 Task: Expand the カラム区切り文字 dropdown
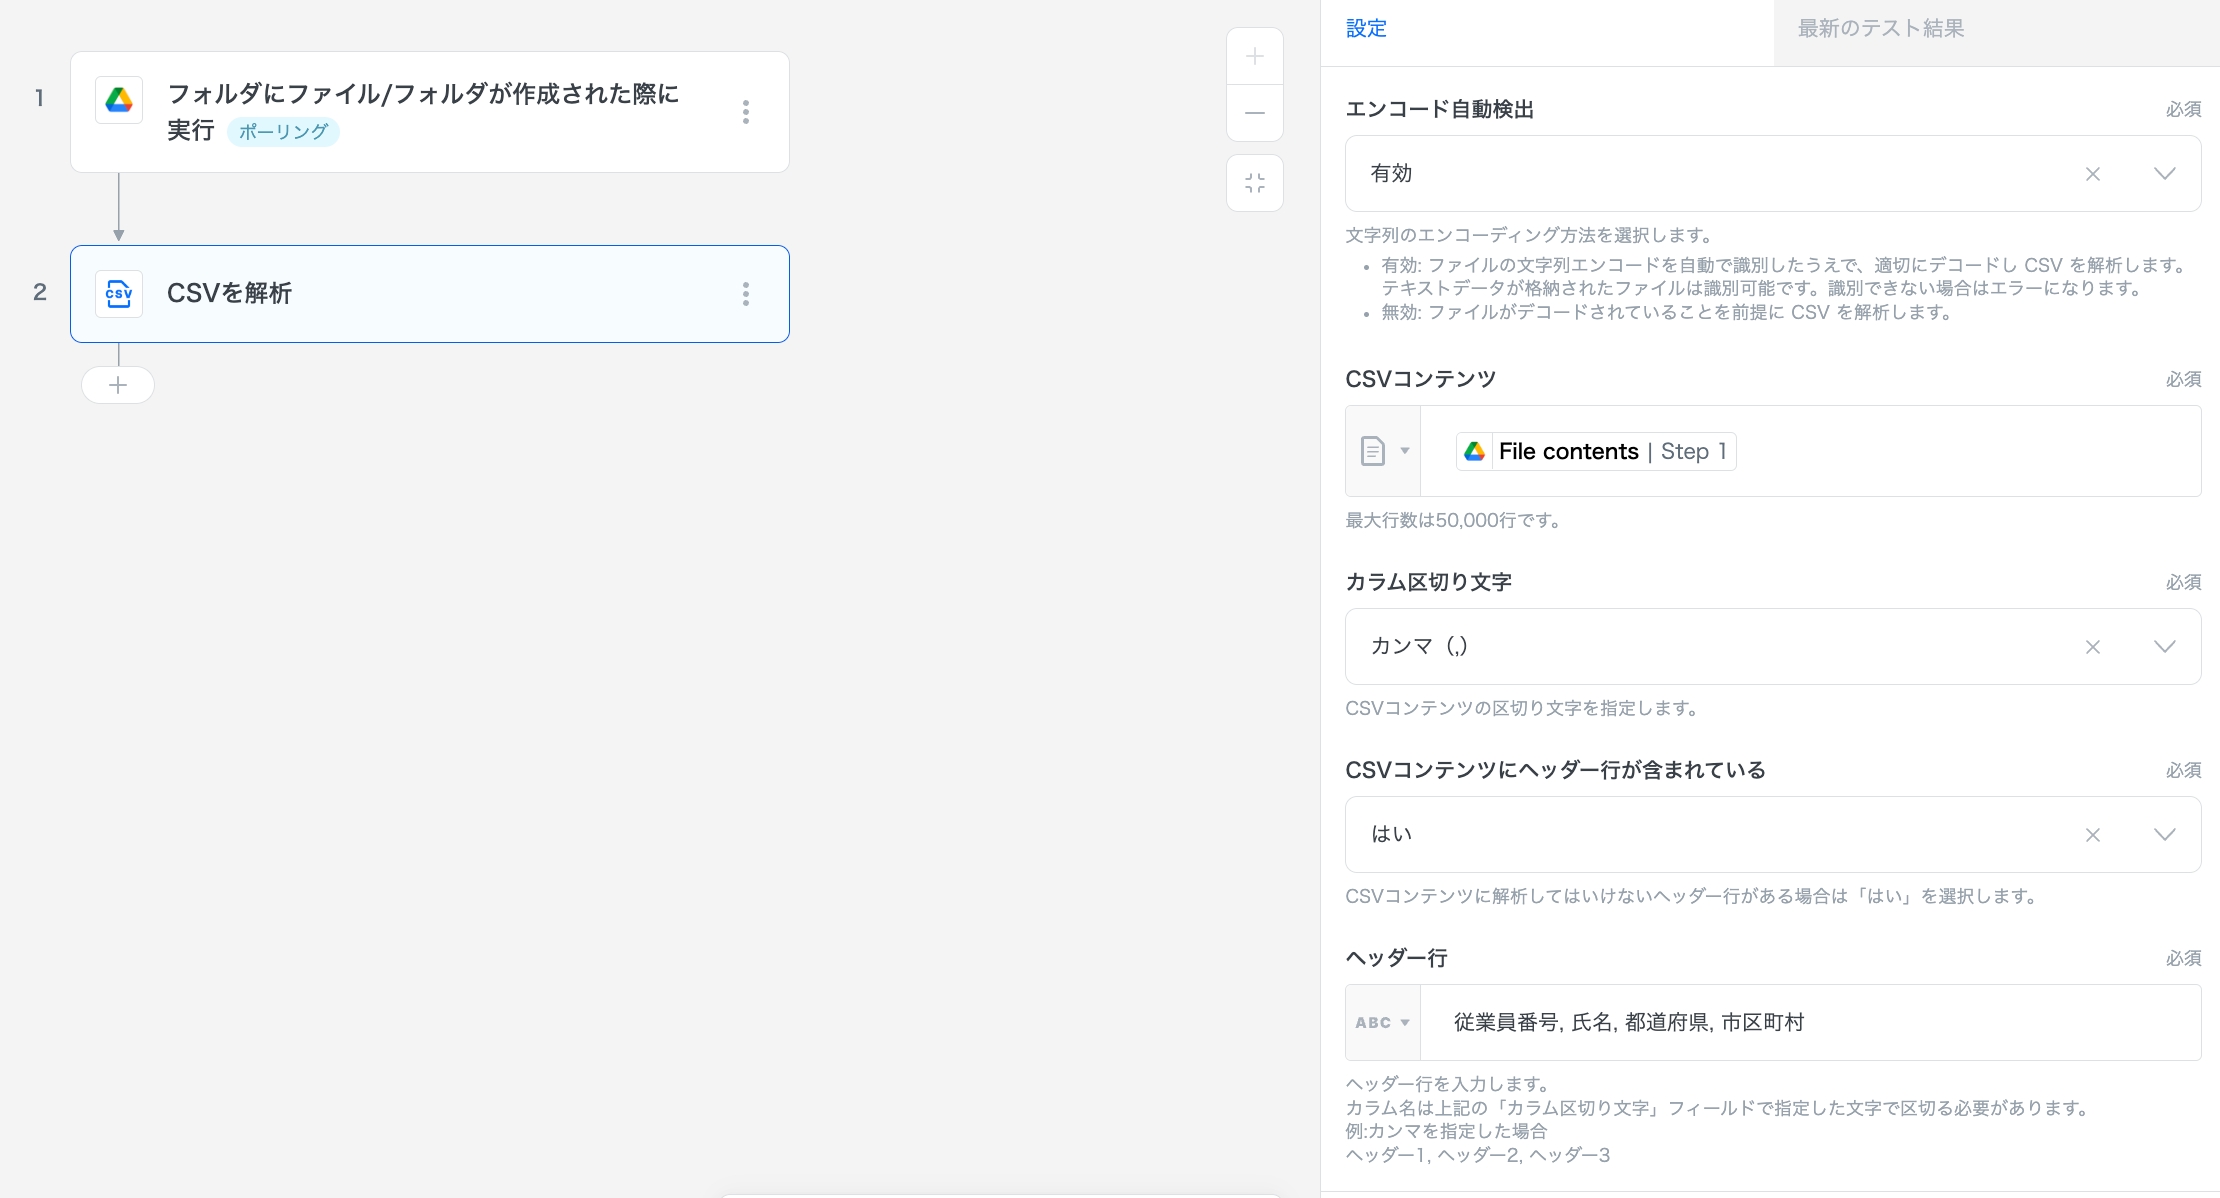pos(2164,647)
